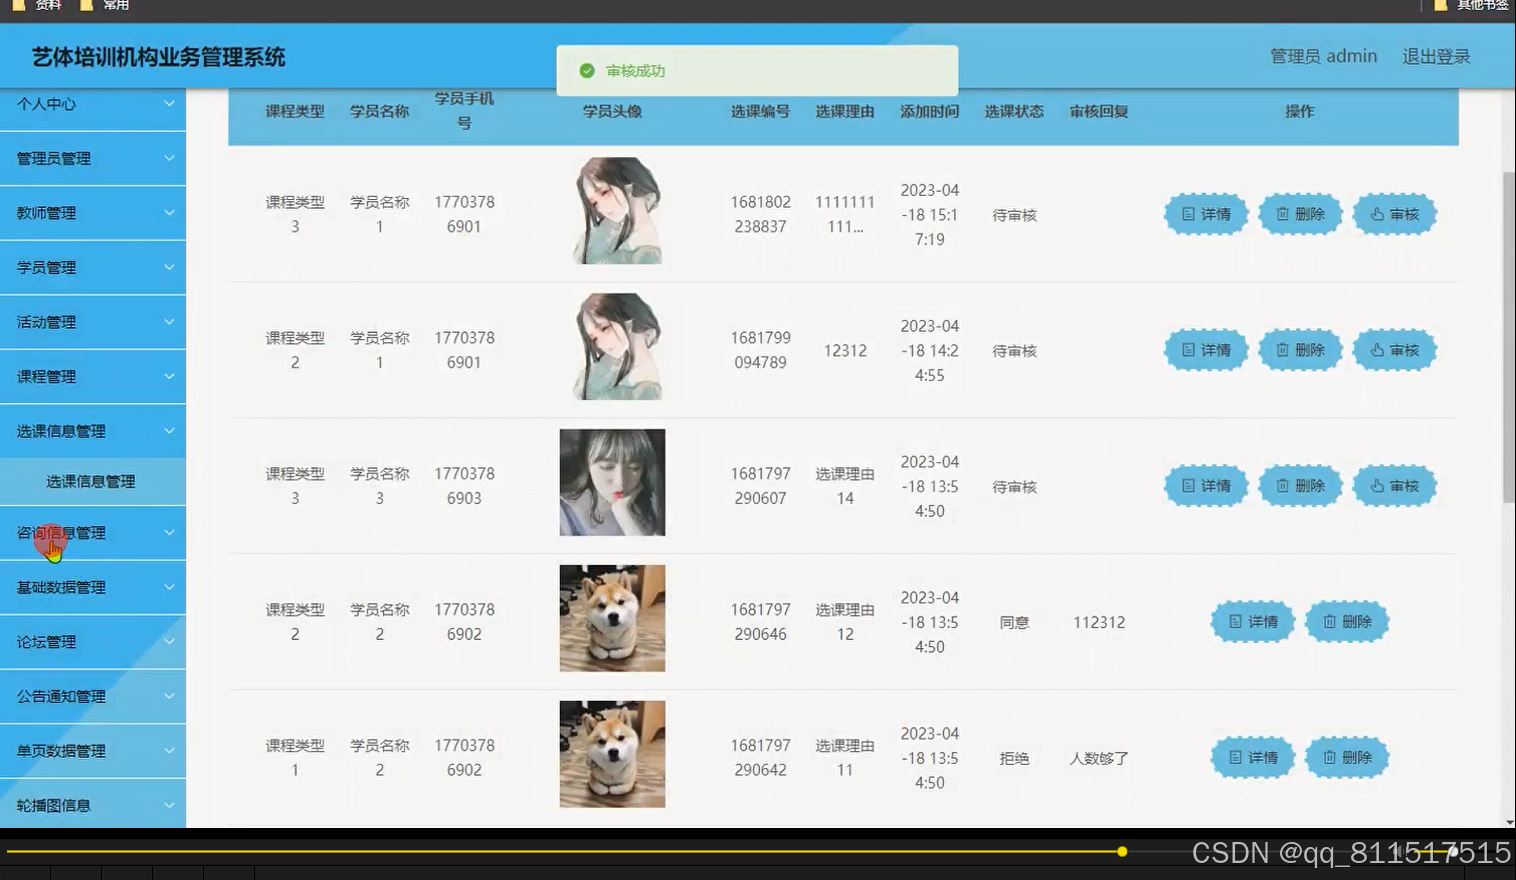This screenshot has width=1516, height=880.
Task: Click the 112312 reply cell
Action: [x=1099, y=622]
